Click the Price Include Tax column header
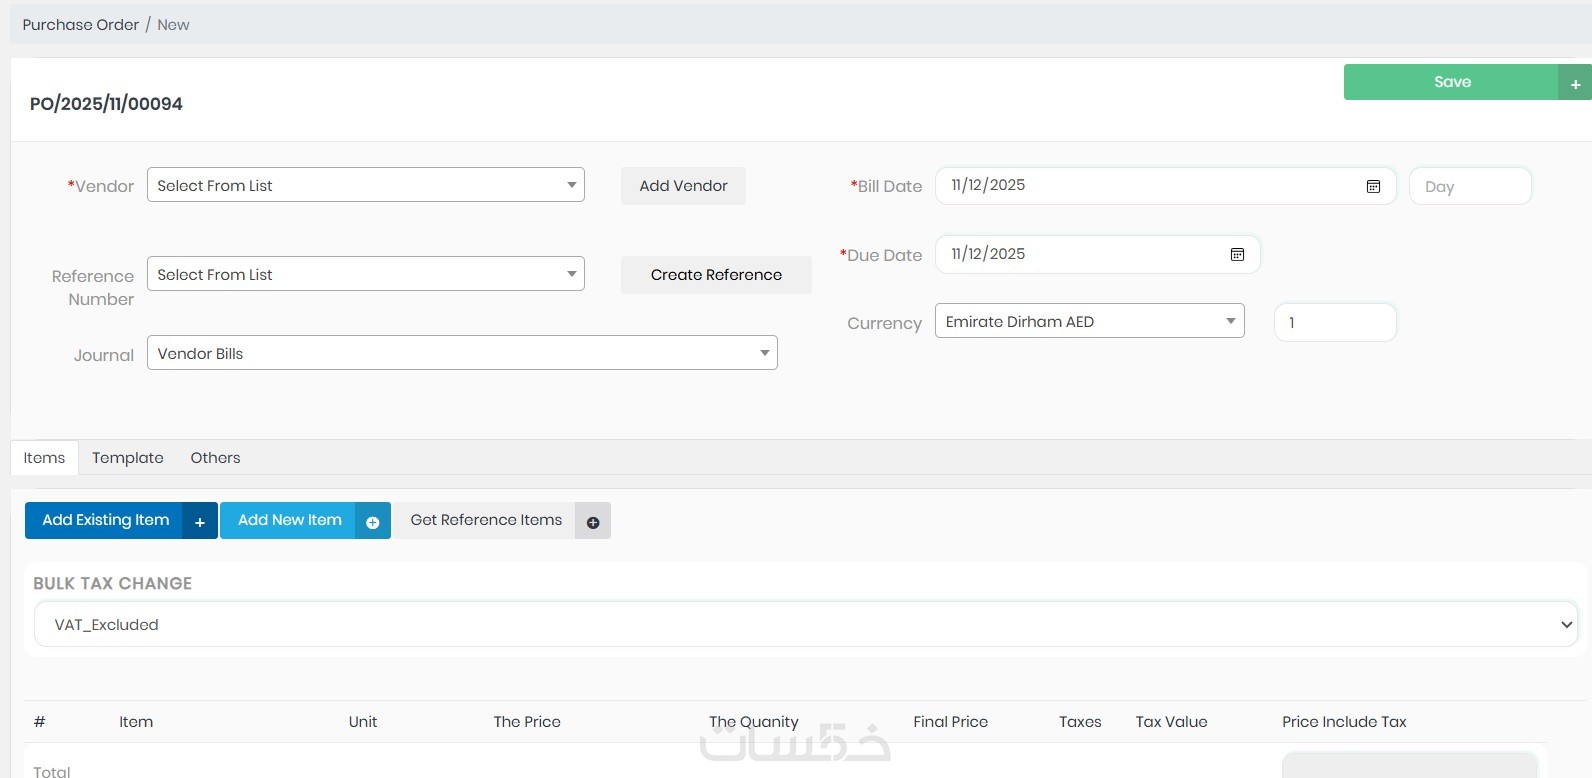The width and height of the screenshot is (1592, 778). pyautogui.click(x=1344, y=722)
